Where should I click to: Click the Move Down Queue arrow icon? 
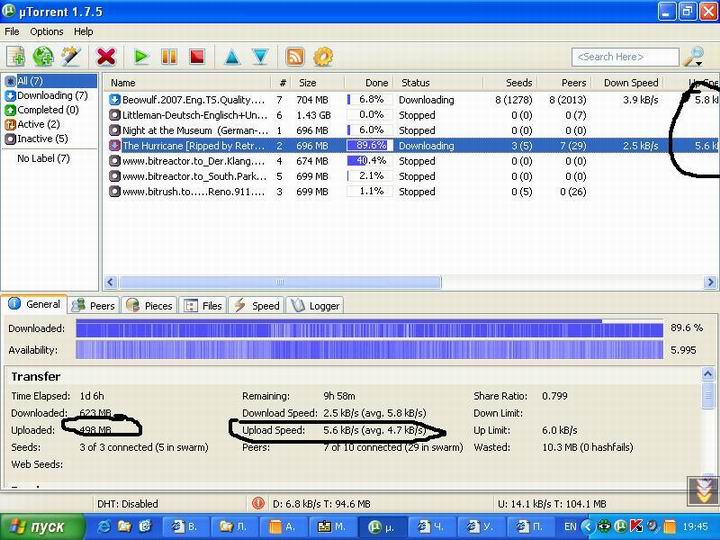[x=260, y=57]
